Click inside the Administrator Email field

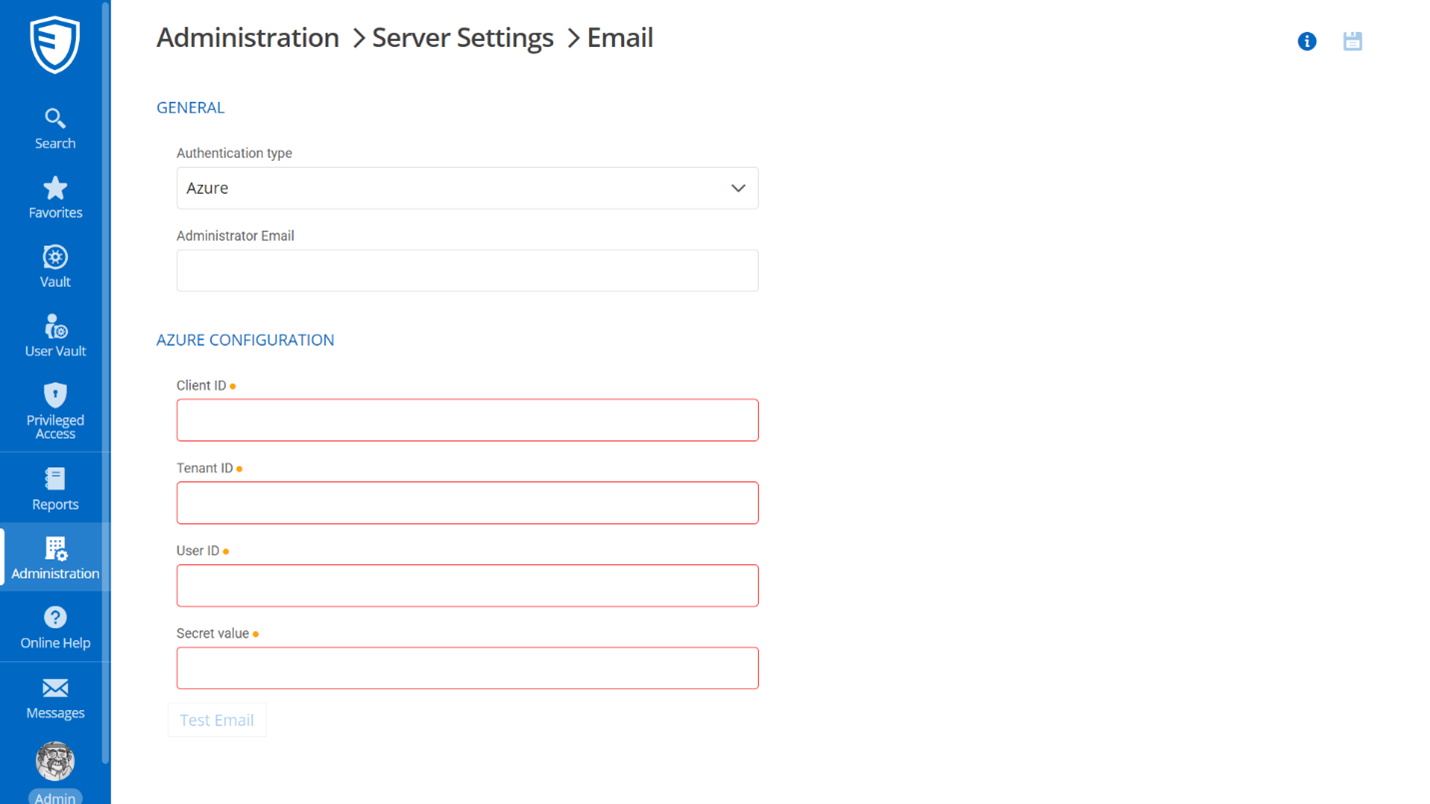(467, 270)
